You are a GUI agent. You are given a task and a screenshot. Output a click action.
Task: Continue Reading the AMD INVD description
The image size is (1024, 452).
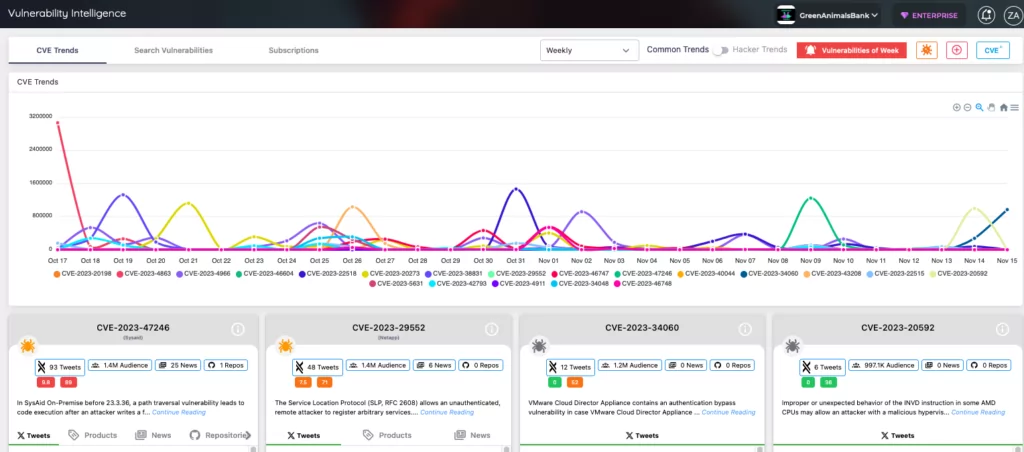pyautogui.click(x=978, y=412)
